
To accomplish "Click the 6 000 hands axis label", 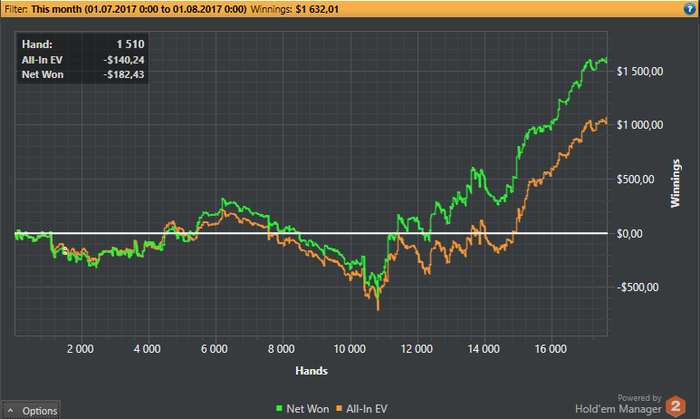I will [214, 349].
